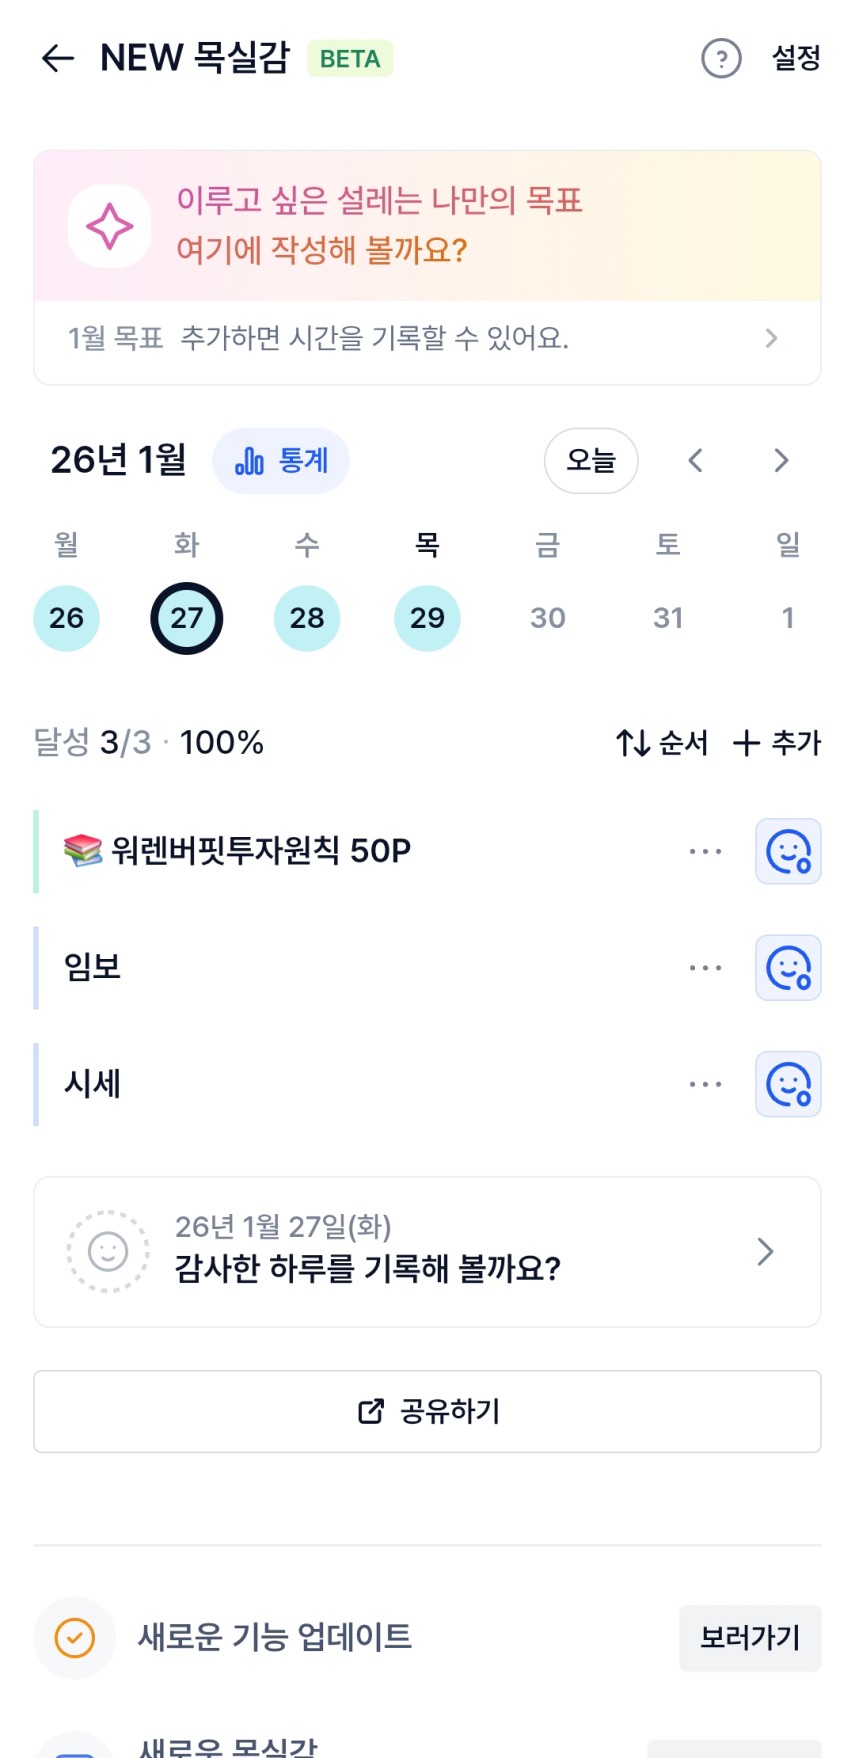Screen dimensions: 855x1758
Task: Open the help question mark icon
Action: tap(721, 59)
